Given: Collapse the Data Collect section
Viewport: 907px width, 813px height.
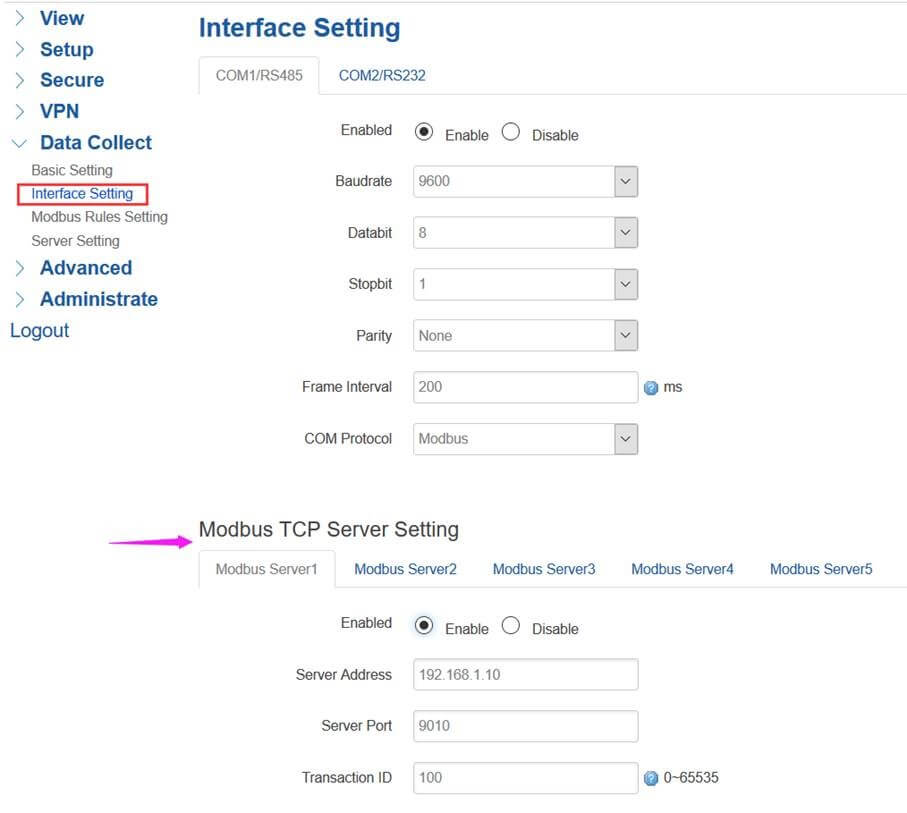Looking at the screenshot, I should [95, 142].
